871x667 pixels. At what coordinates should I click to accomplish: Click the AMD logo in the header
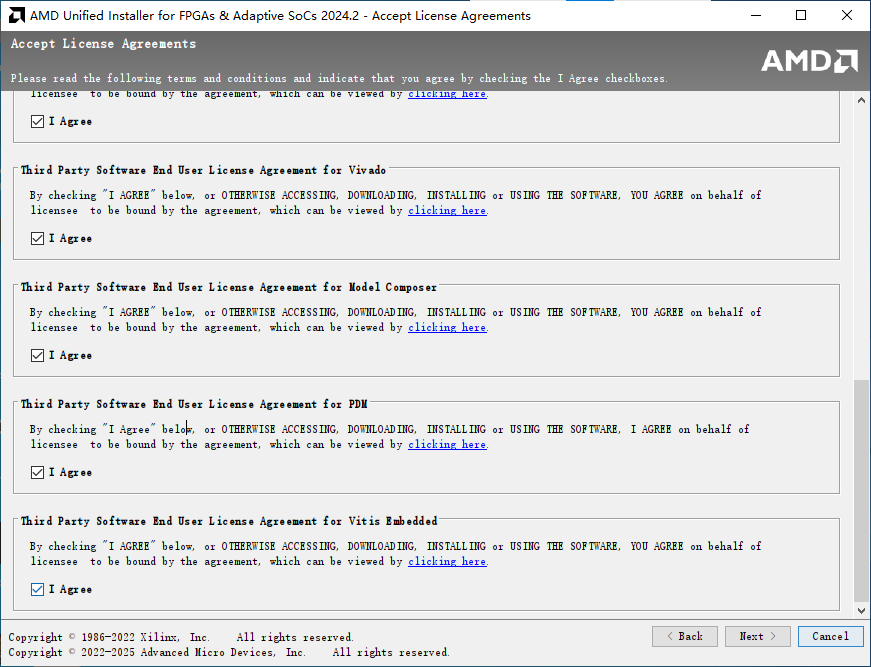(x=809, y=61)
